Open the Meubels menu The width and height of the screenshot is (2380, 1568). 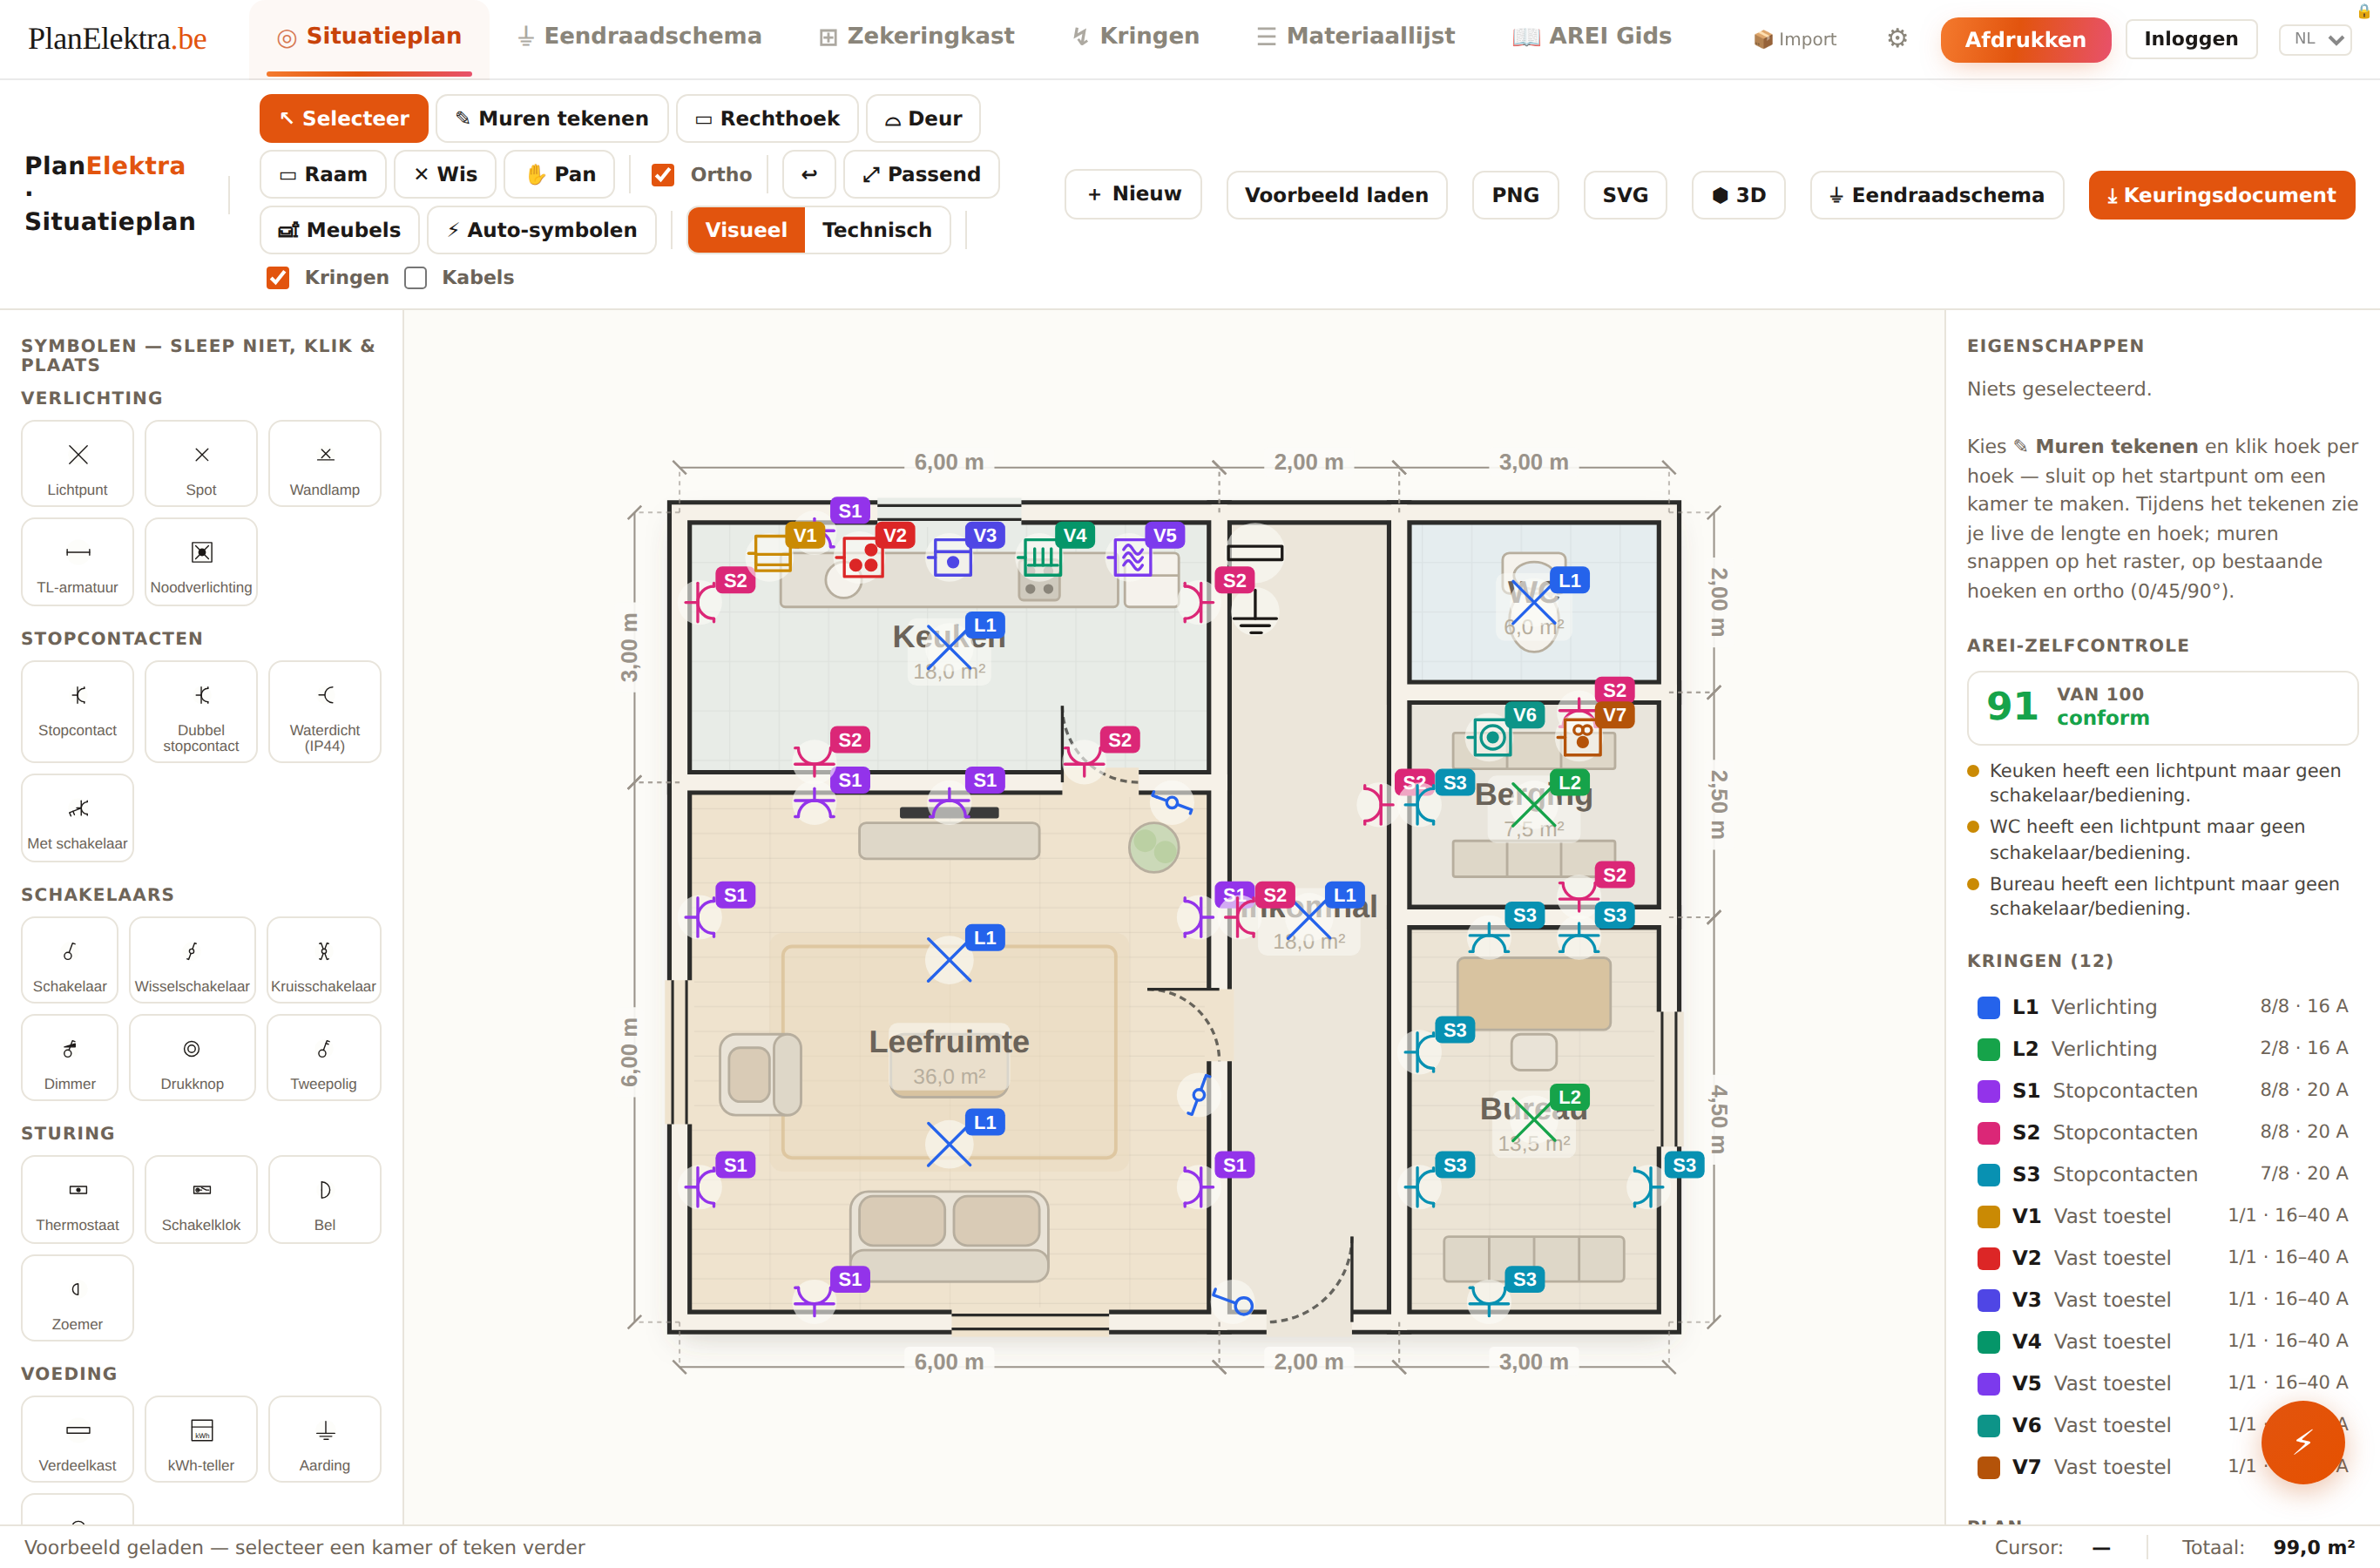point(339,230)
